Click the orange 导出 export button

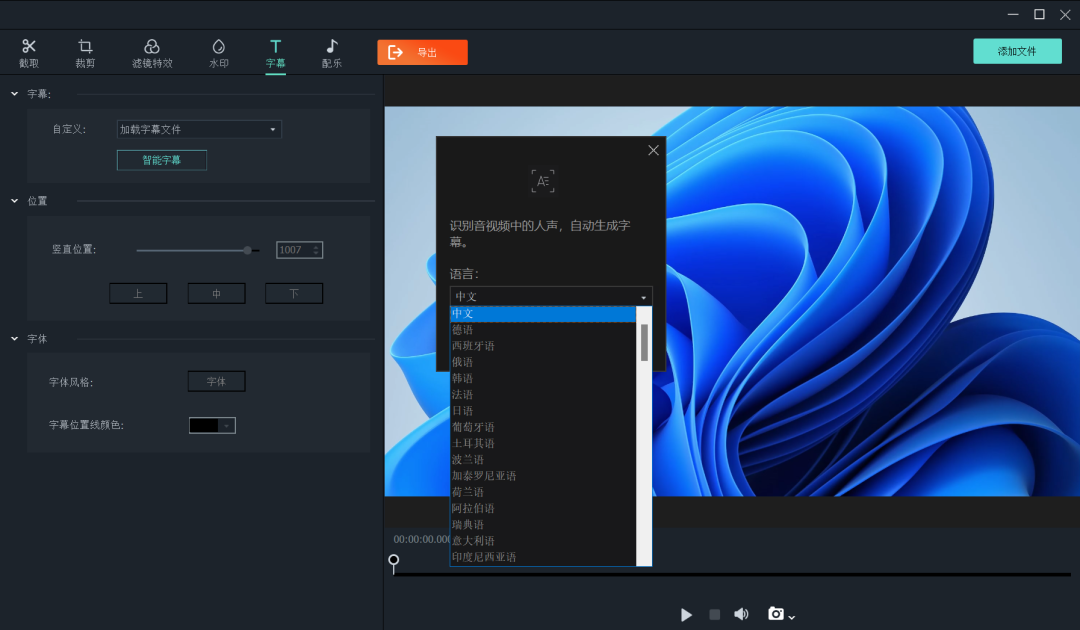422,52
